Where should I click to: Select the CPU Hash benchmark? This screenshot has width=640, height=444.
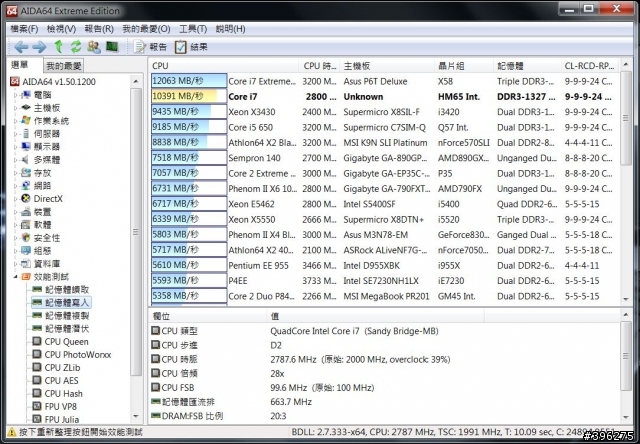click(58, 393)
